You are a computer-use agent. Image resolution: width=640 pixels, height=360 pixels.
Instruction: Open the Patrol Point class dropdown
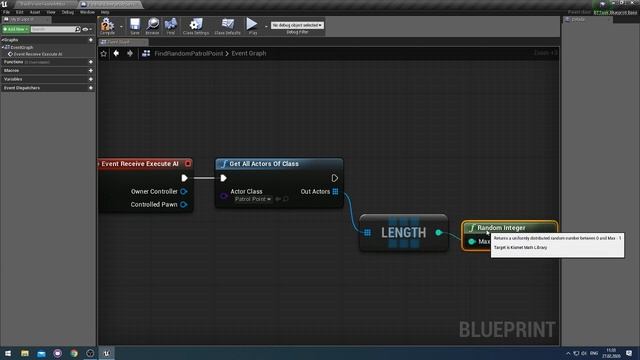[253, 199]
